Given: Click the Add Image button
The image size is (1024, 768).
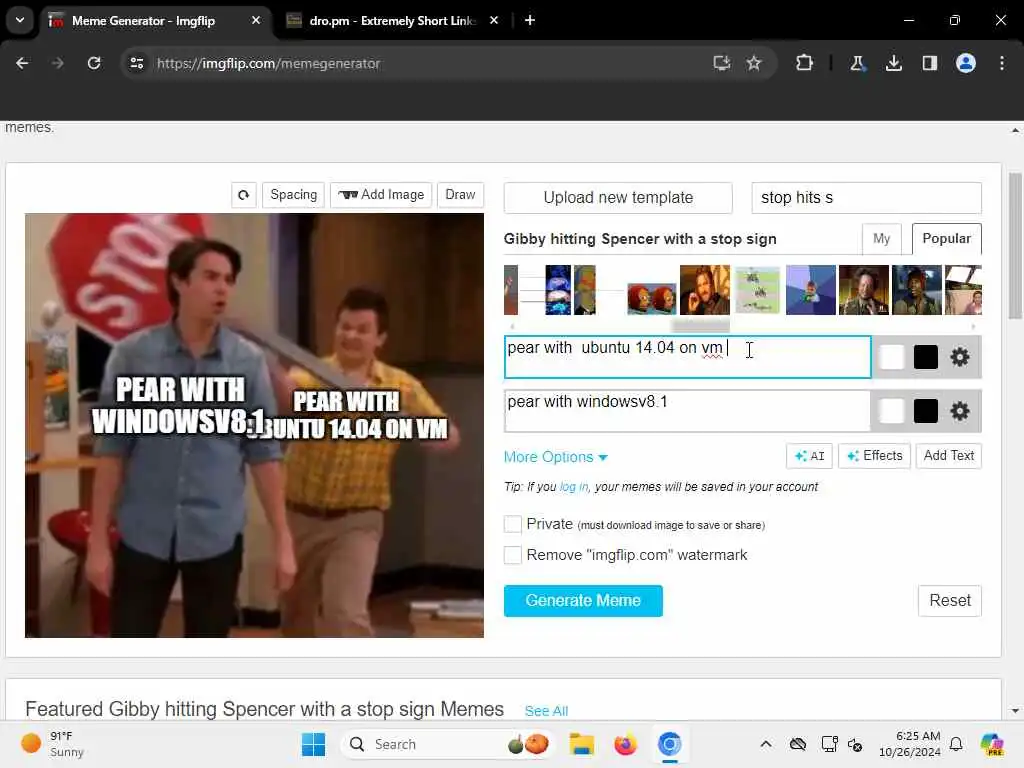Looking at the screenshot, I should (x=381, y=195).
